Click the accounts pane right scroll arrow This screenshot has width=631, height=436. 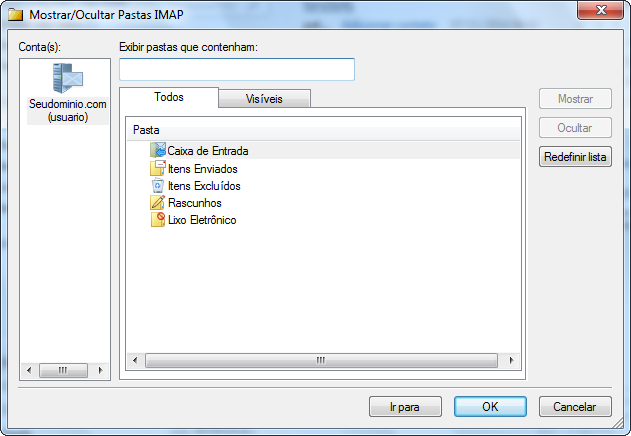(x=100, y=370)
